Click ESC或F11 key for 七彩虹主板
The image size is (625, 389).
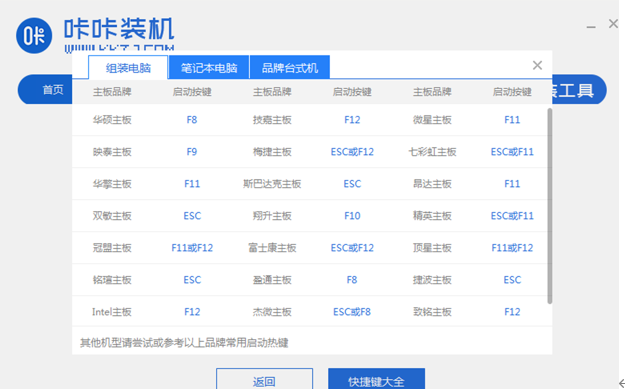(x=512, y=152)
